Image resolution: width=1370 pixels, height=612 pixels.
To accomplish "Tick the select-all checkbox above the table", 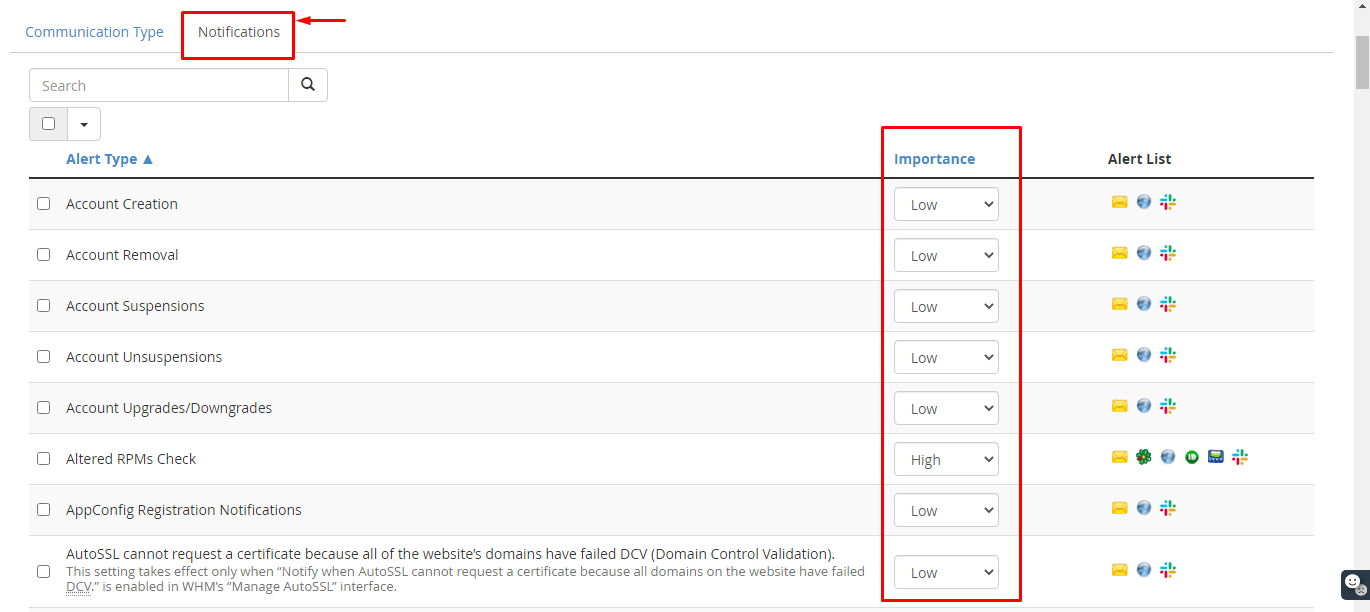I will click(x=48, y=124).
